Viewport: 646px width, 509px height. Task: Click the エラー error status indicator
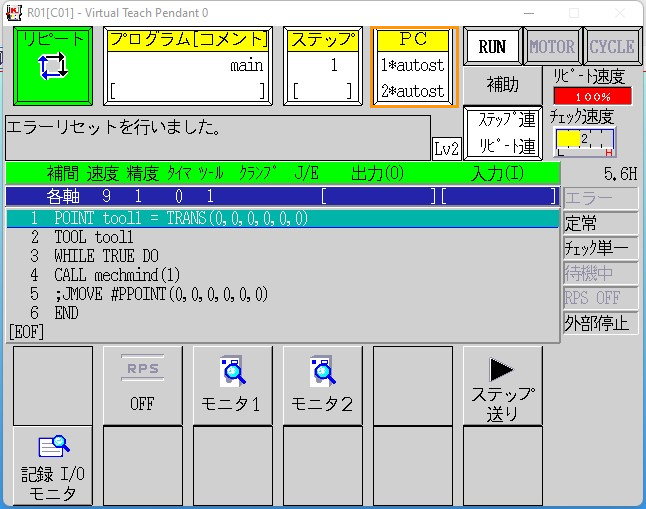tap(600, 199)
